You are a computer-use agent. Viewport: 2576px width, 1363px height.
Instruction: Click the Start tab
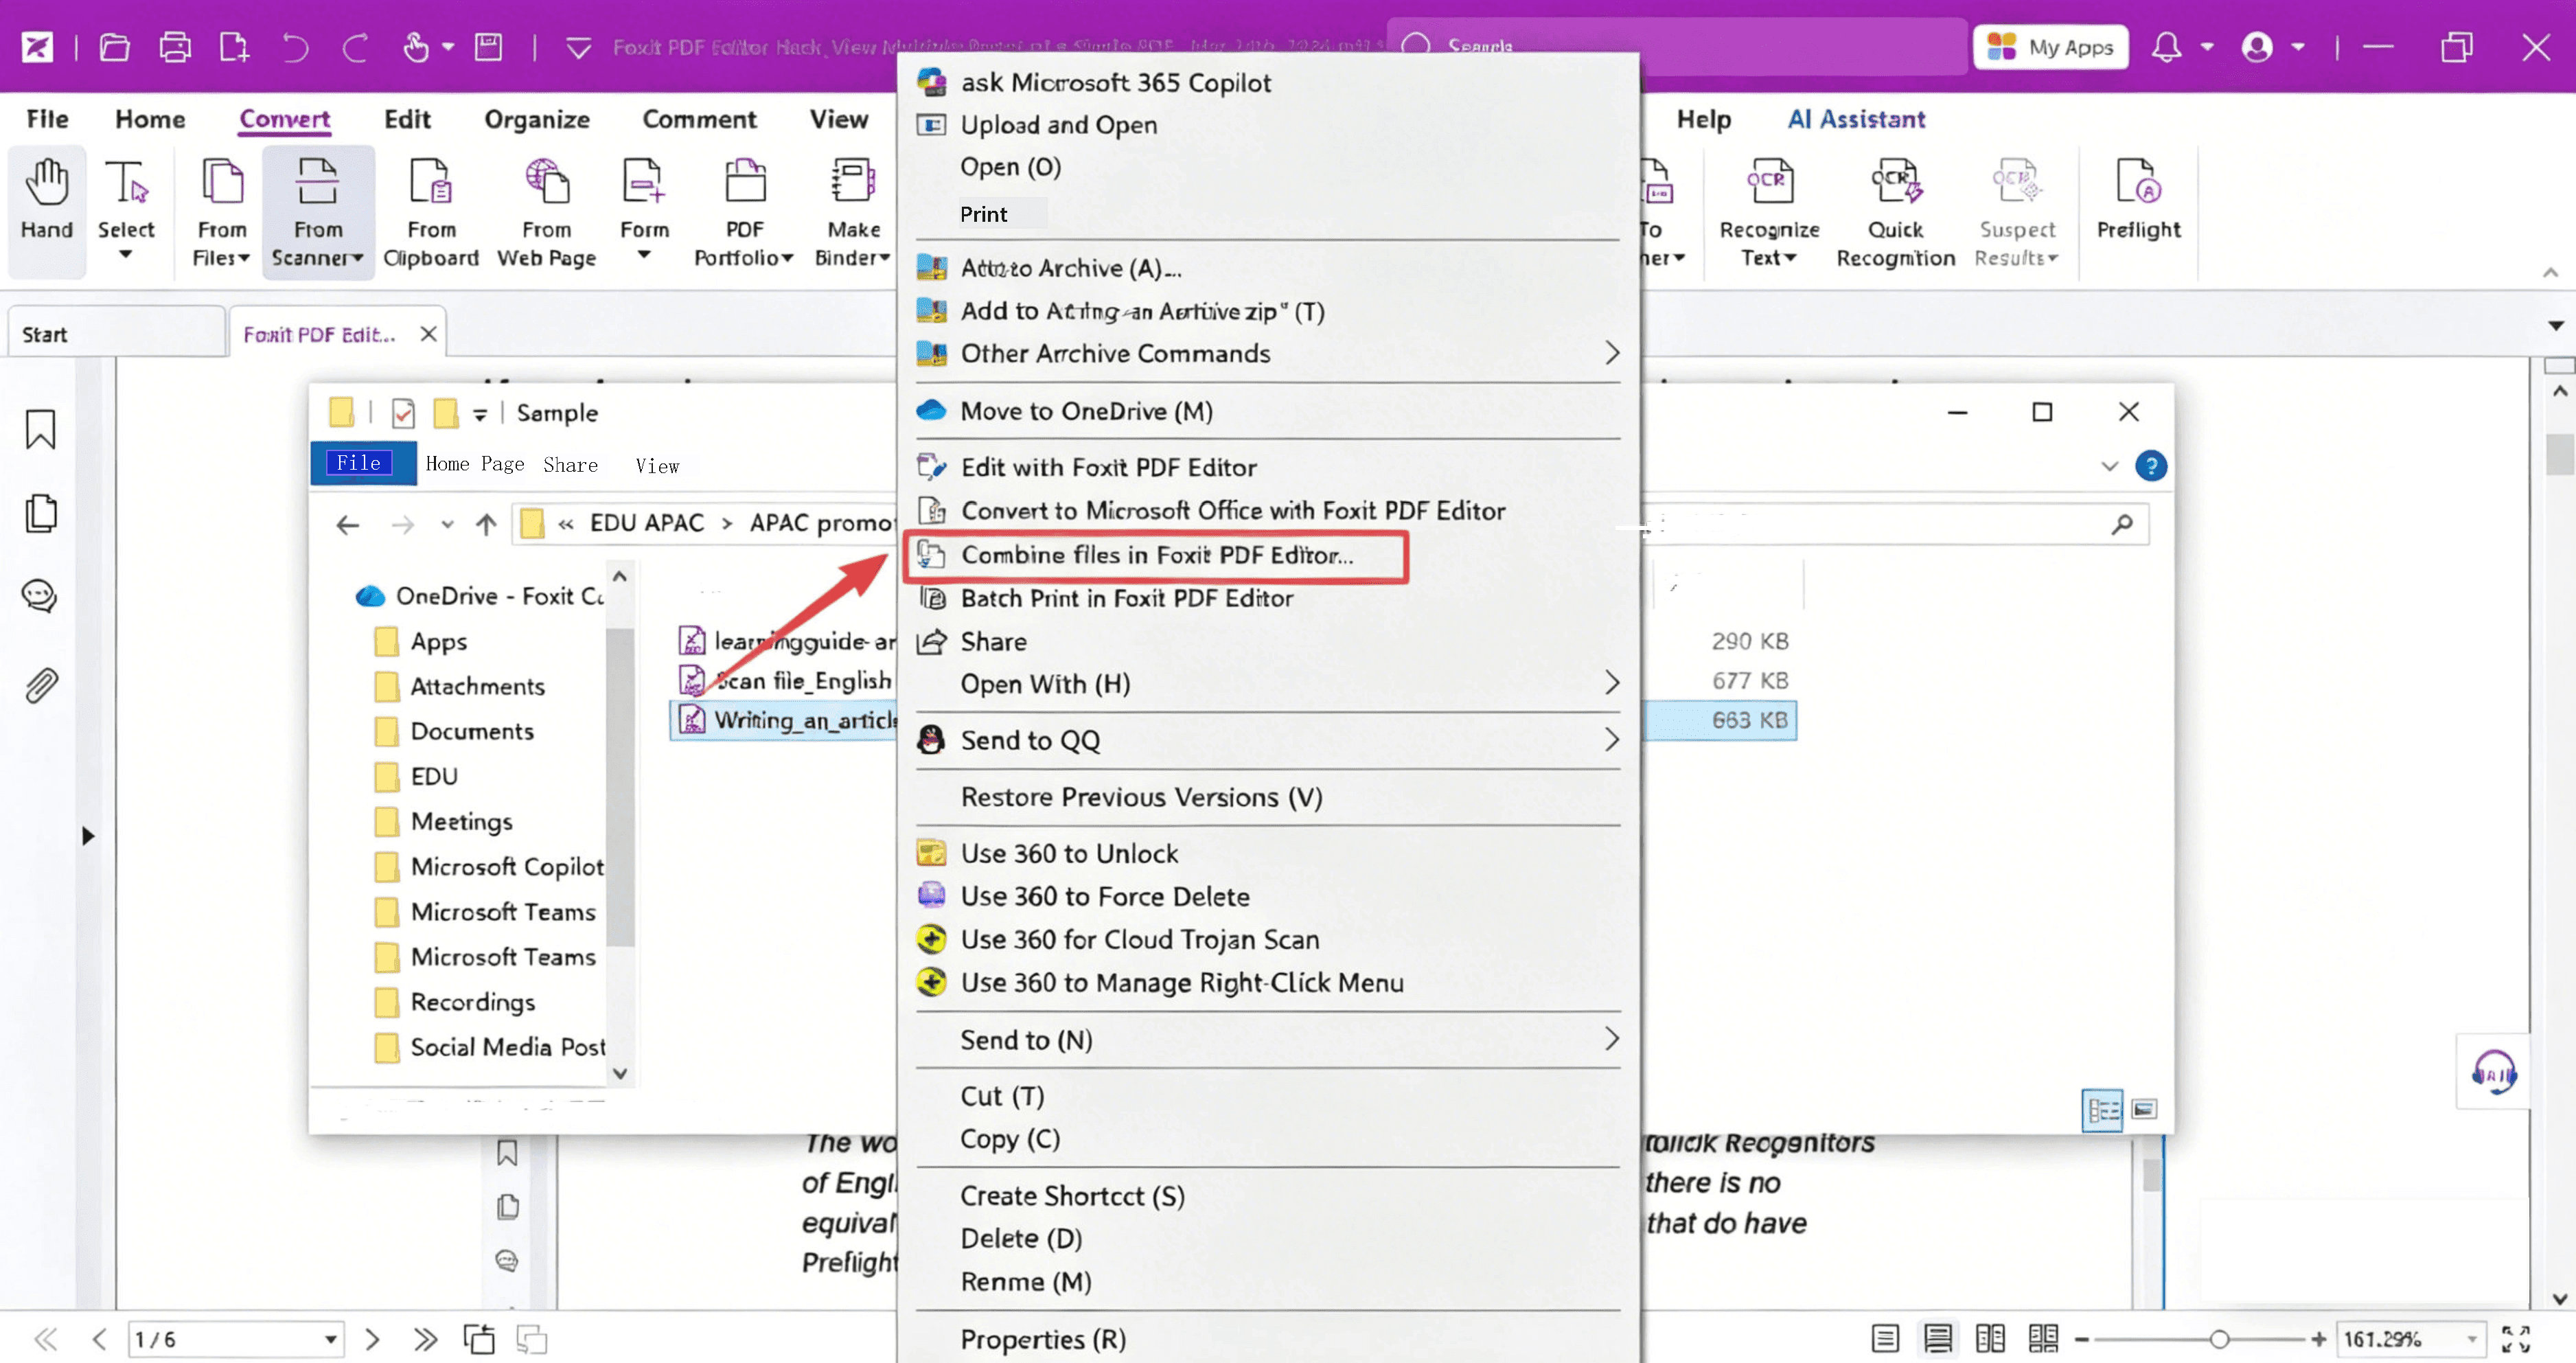tap(116, 334)
